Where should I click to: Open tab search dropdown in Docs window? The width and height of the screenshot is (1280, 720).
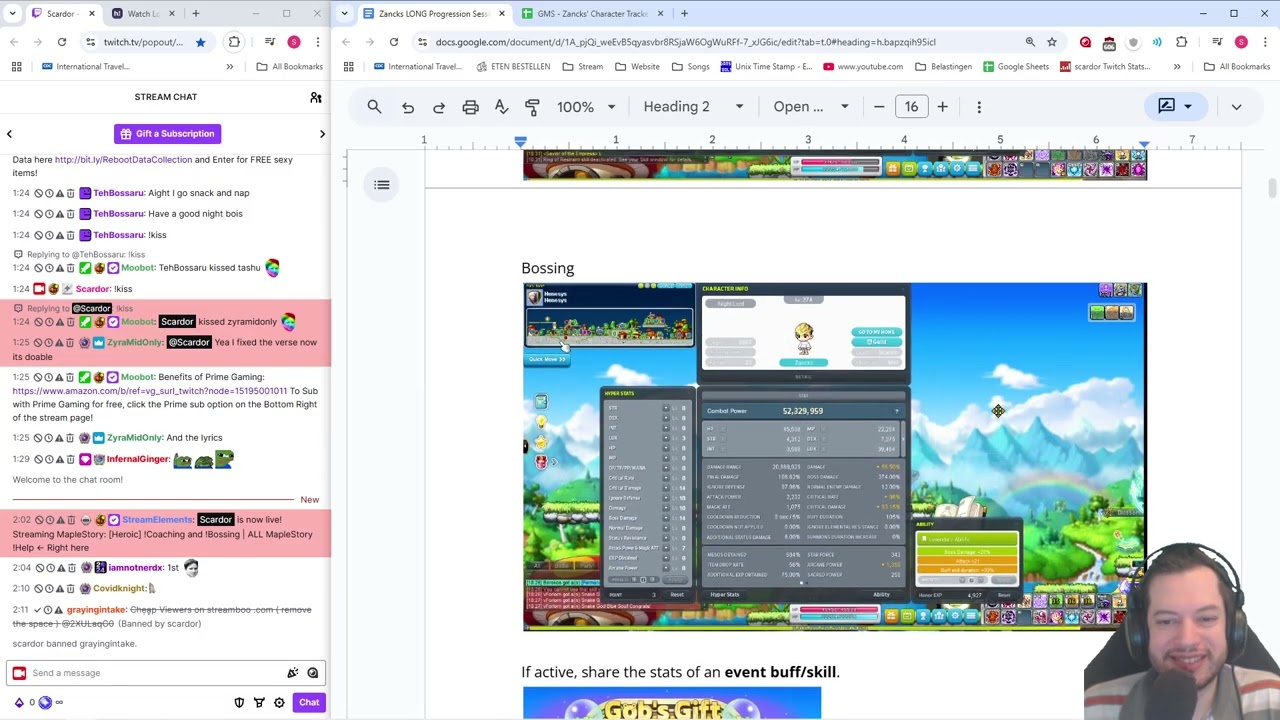[x=345, y=14]
